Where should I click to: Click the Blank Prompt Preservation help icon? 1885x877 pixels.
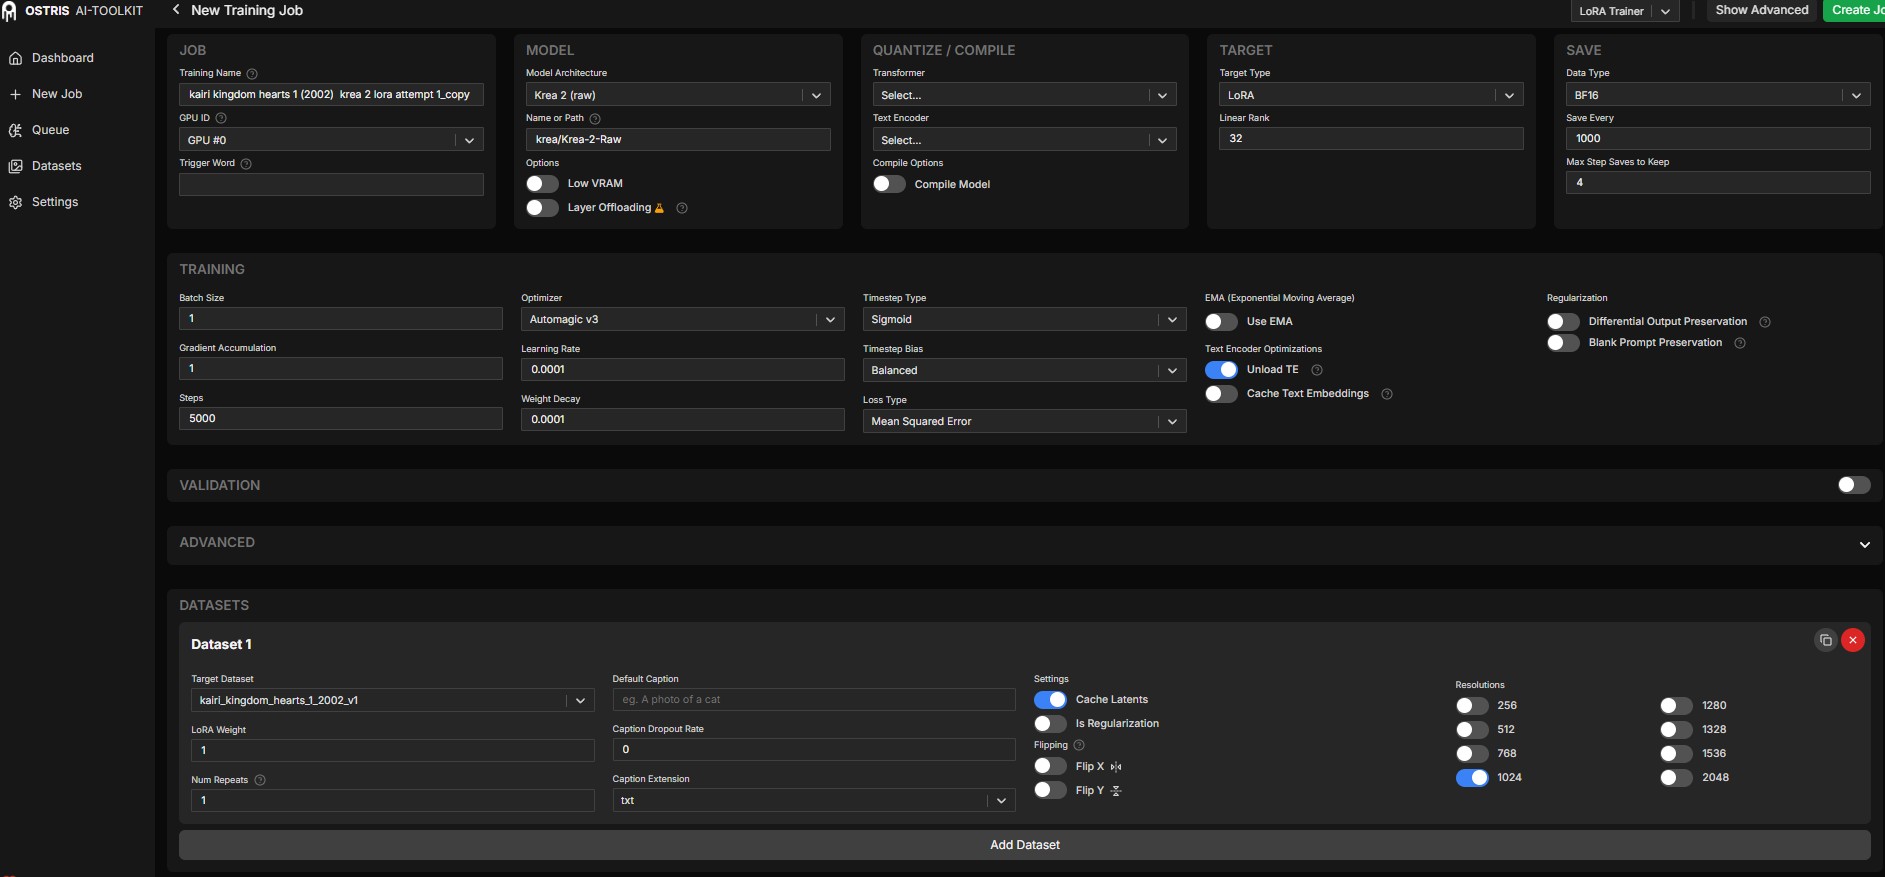(1740, 343)
